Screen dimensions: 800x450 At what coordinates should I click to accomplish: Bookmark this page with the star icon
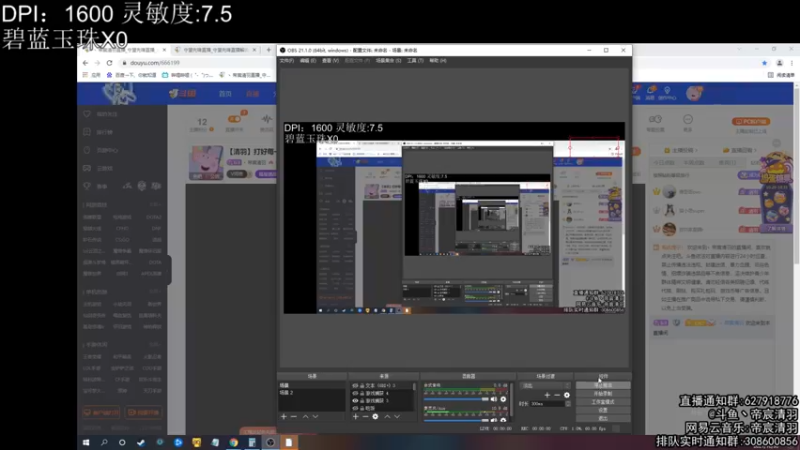[764, 63]
